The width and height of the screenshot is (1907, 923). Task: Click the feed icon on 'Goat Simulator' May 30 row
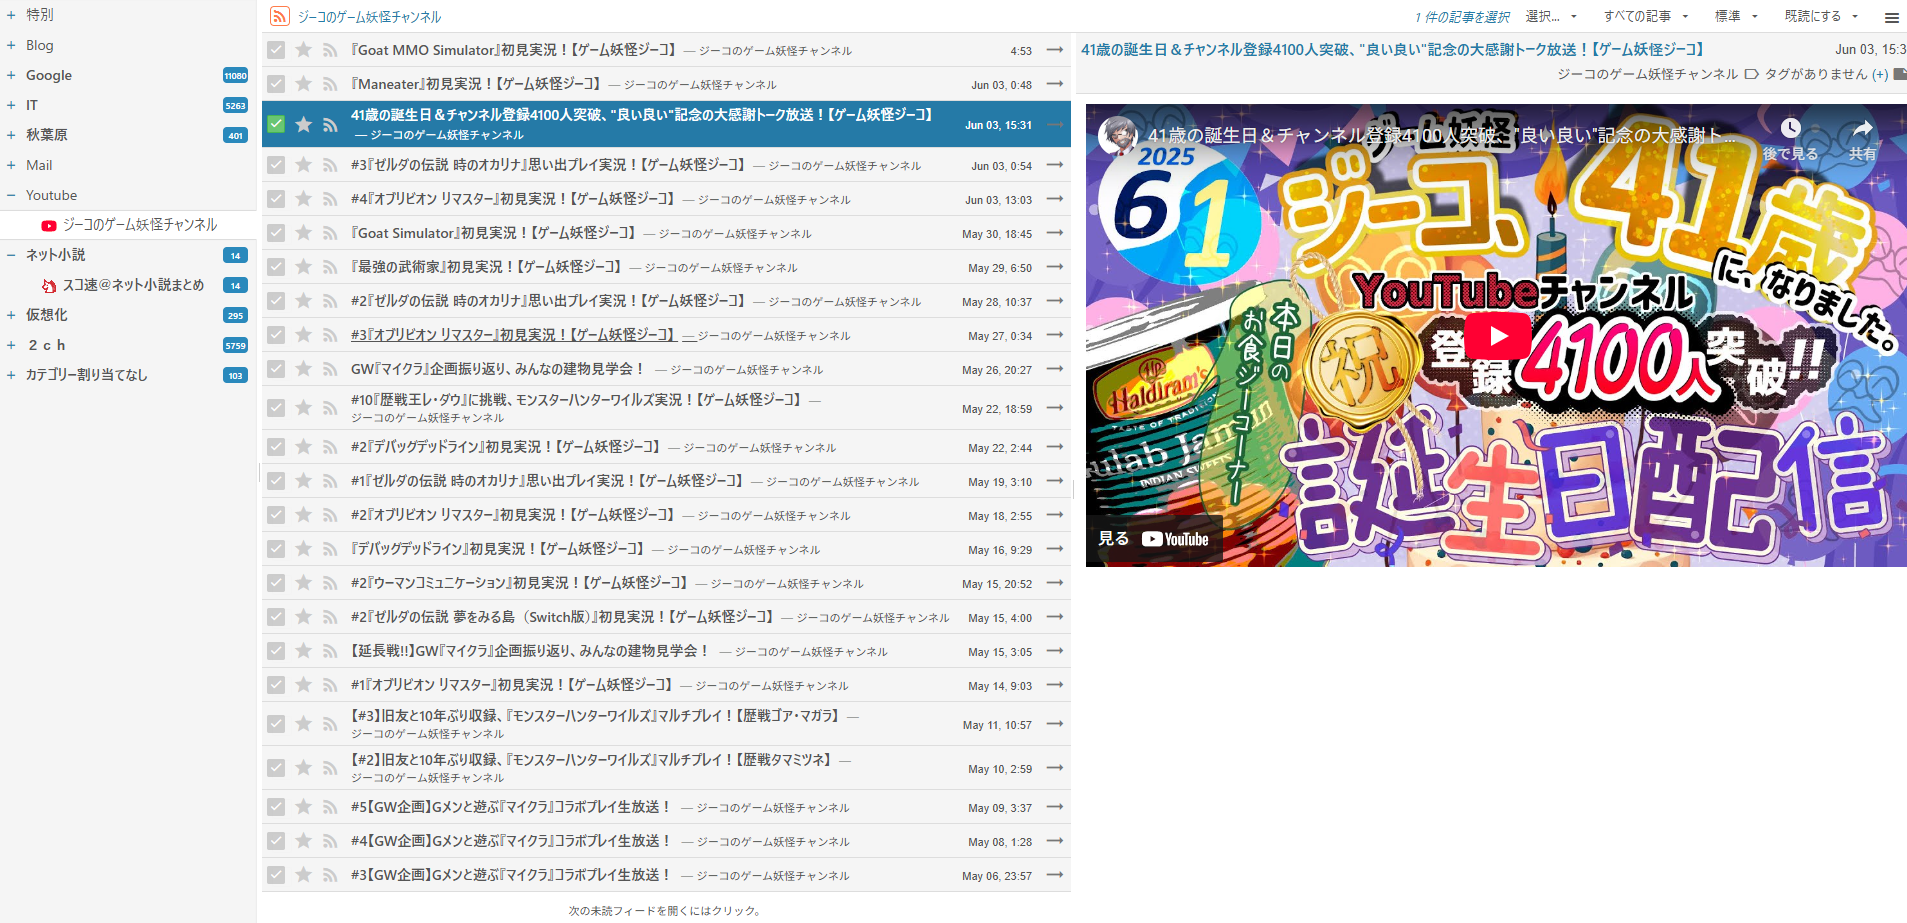pos(330,233)
